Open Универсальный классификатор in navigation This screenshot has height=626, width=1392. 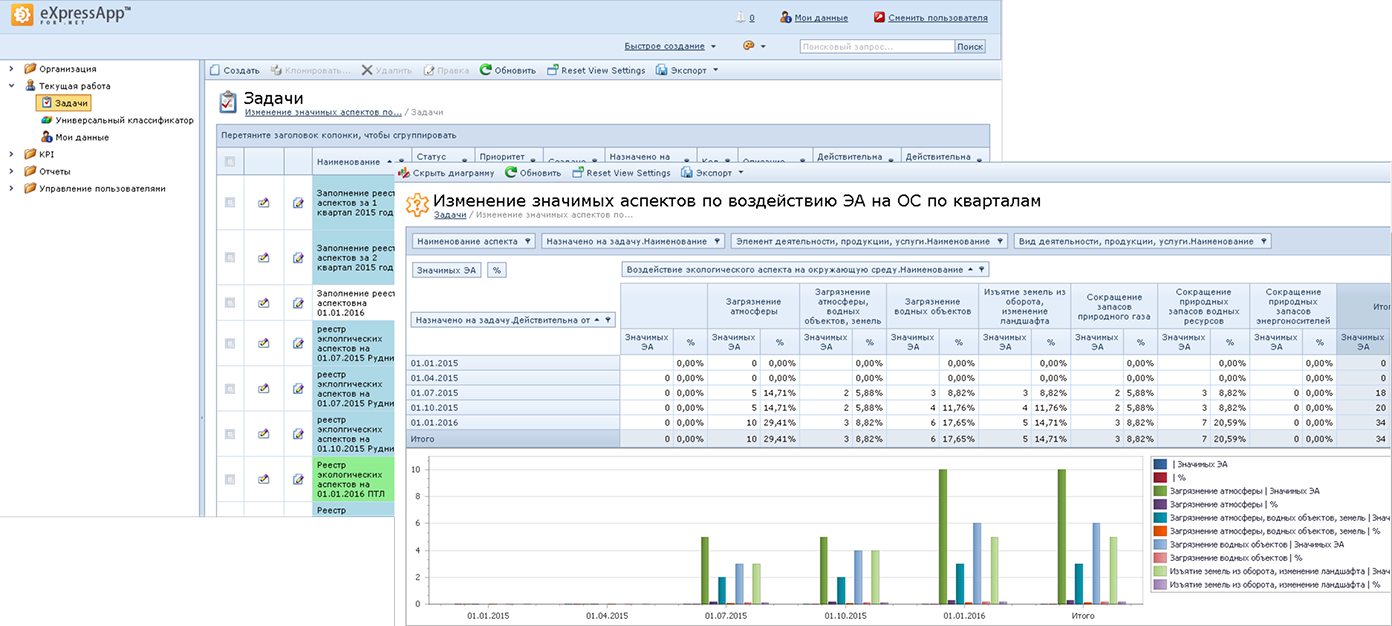(117, 120)
